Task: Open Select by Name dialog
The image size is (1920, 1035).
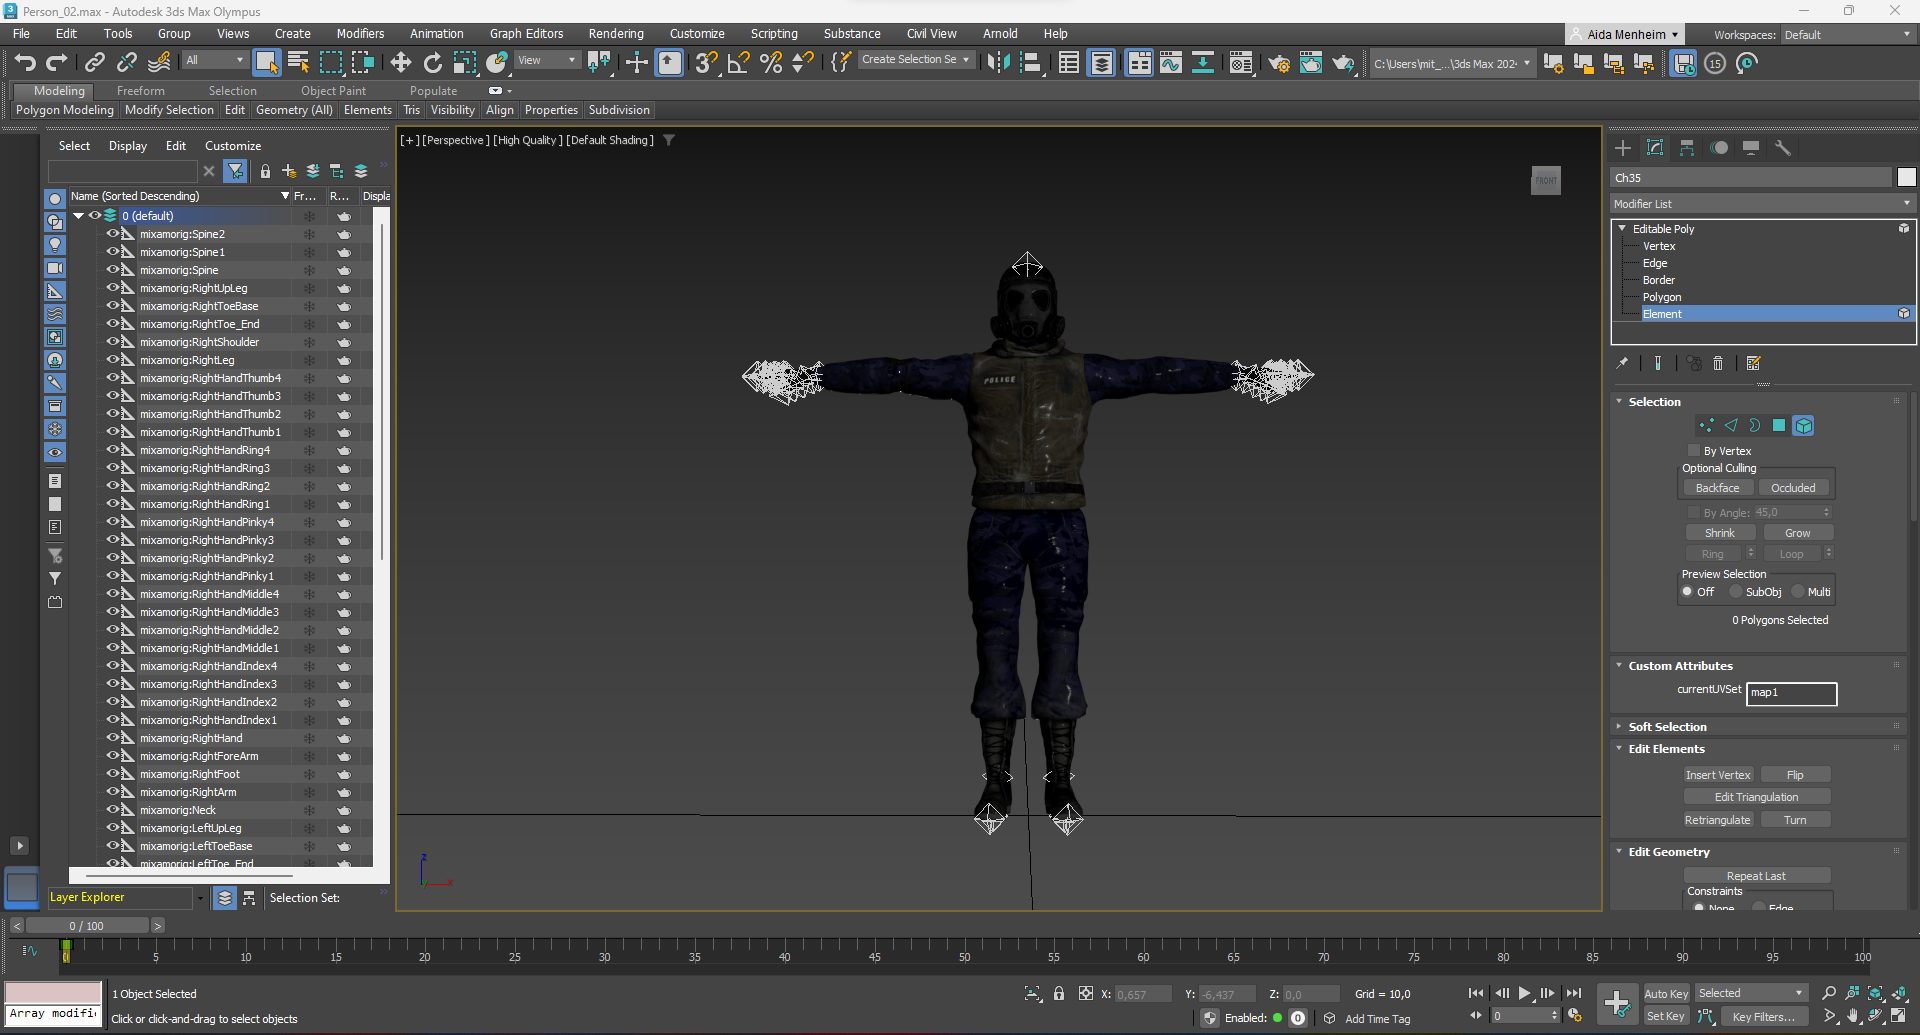Action: (x=298, y=63)
